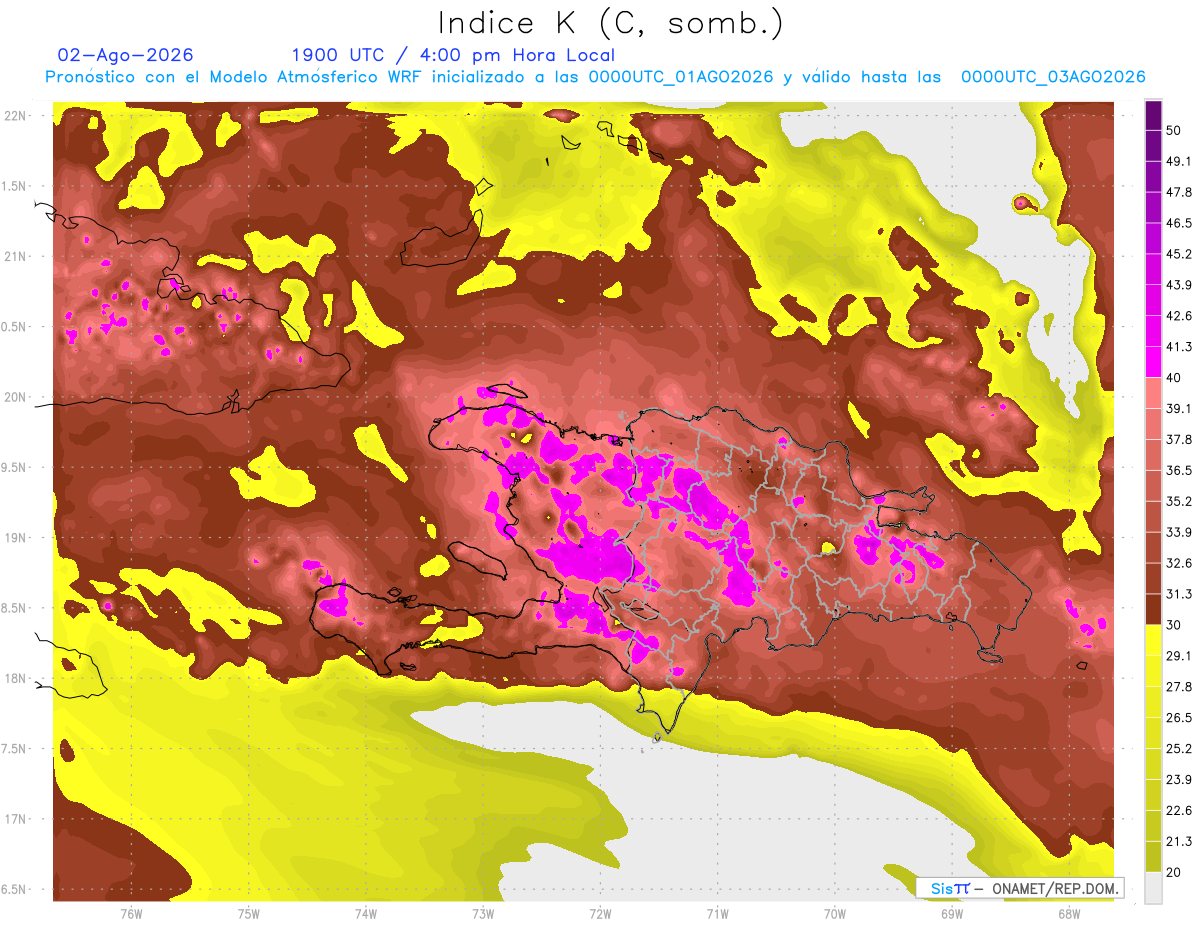Image resolution: width=1200 pixels, height=927 pixels.
Task: Click the latitude axis label "19N"
Action: click(x=15, y=537)
